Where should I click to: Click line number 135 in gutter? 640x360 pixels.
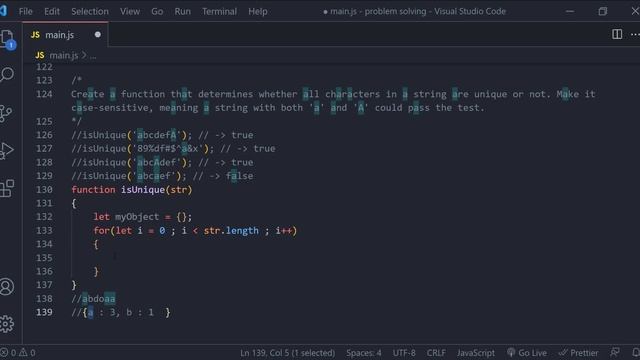pos(44,258)
